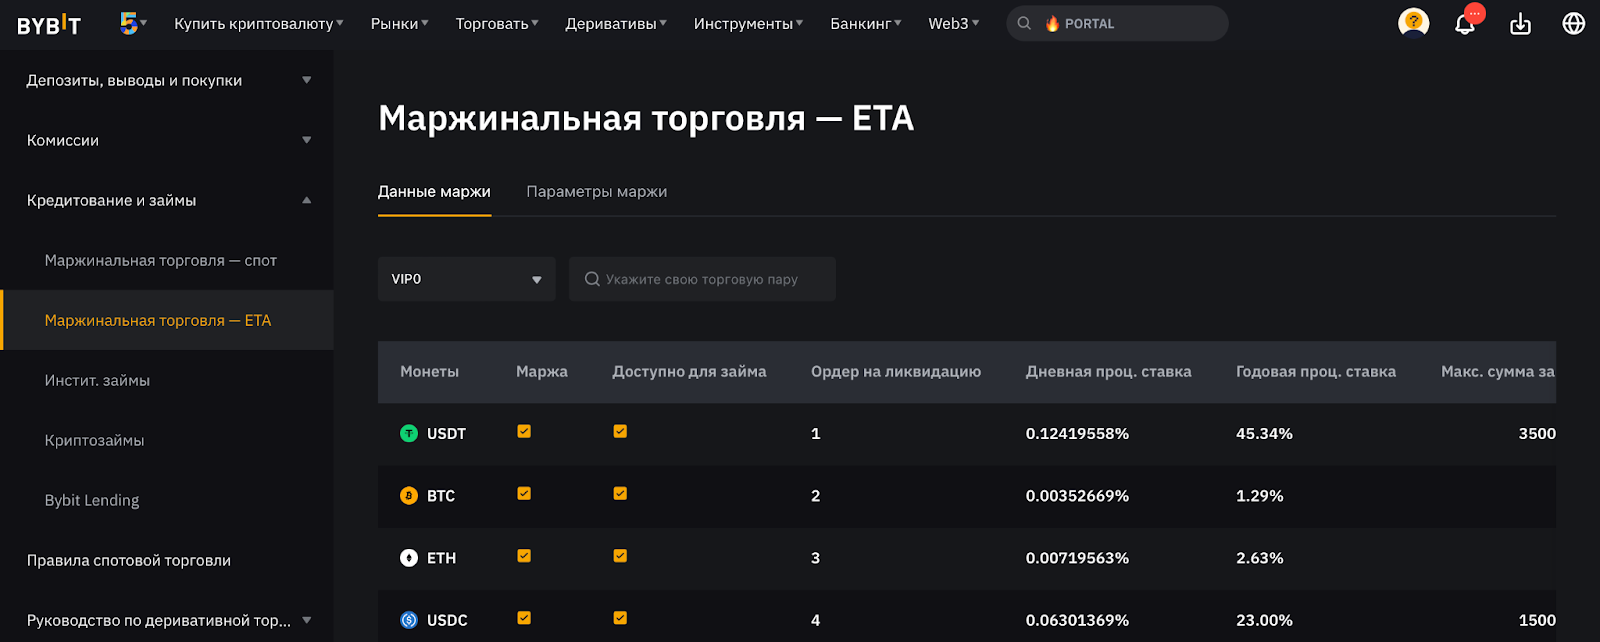Click Доступно для займа column header
1600x642 pixels.
[x=689, y=371]
